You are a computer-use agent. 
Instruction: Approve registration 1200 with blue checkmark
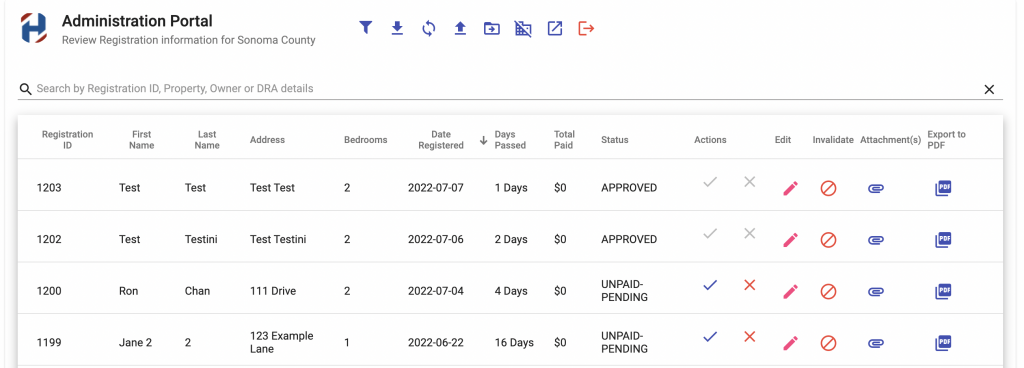coord(711,285)
